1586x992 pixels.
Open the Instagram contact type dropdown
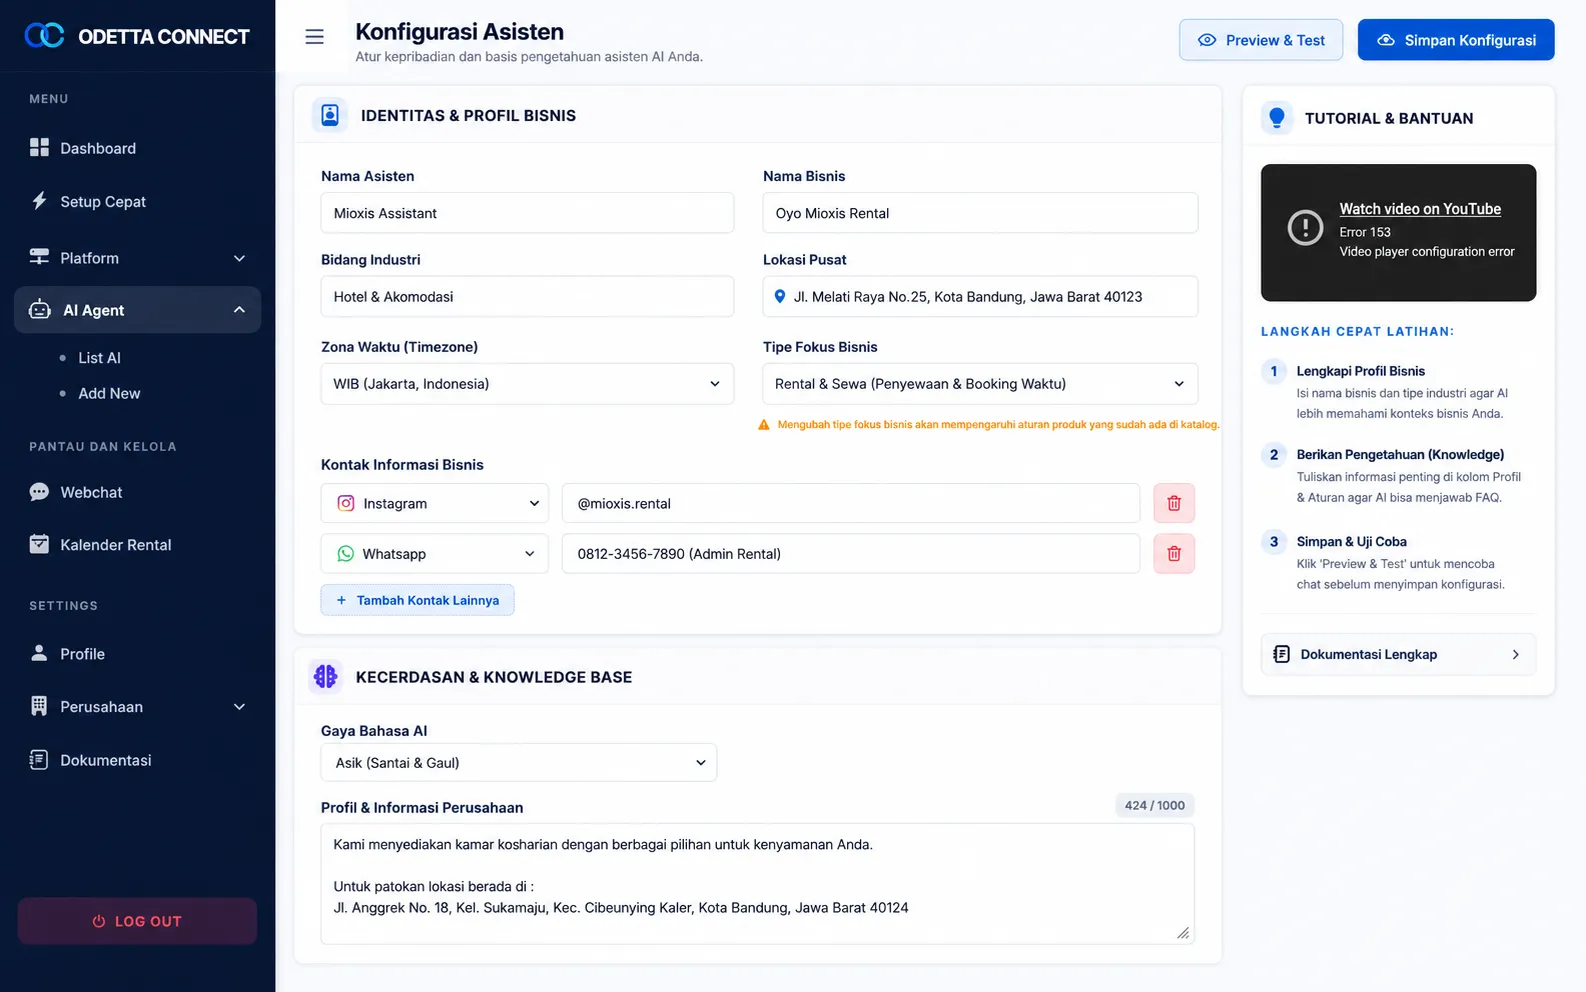[x=435, y=503]
